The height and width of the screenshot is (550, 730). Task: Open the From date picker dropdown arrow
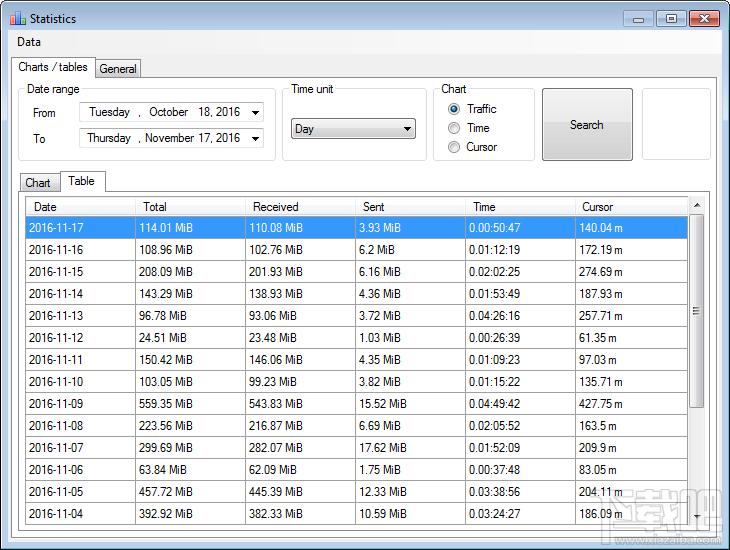pos(255,112)
